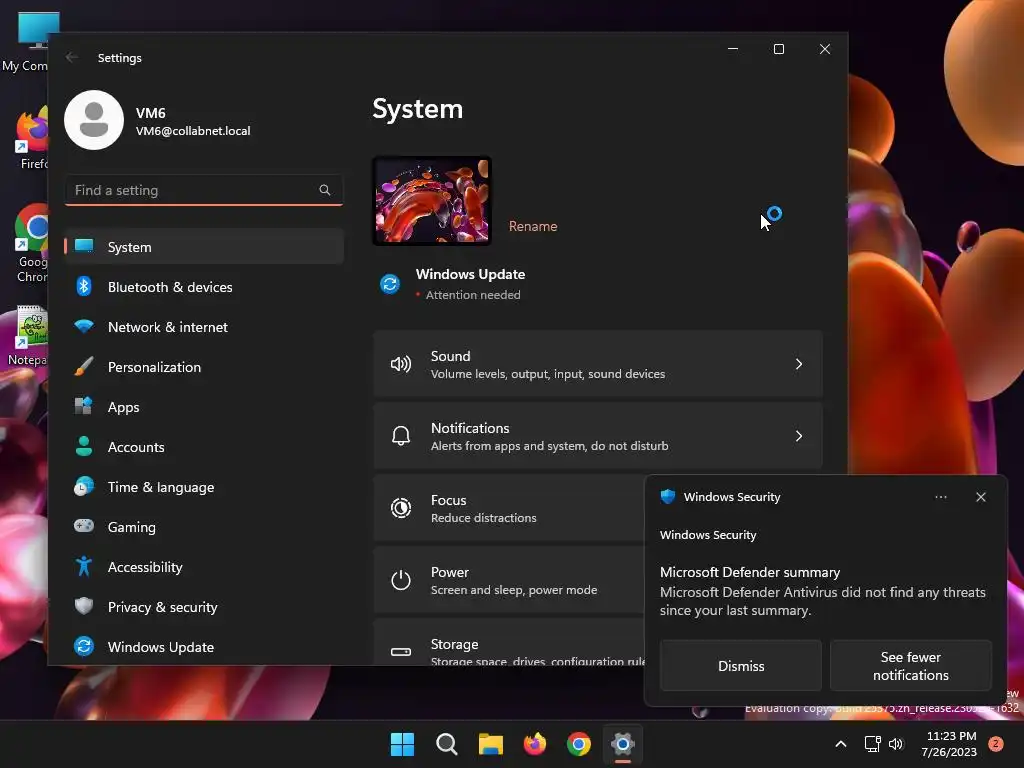Click the Personalization paintbrush icon
The image size is (1024, 768).
pos(84,366)
